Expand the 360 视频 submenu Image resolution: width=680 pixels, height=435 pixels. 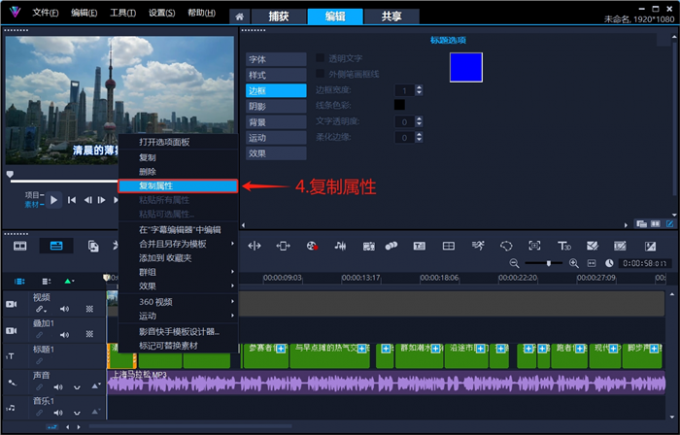tap(232, 301)
